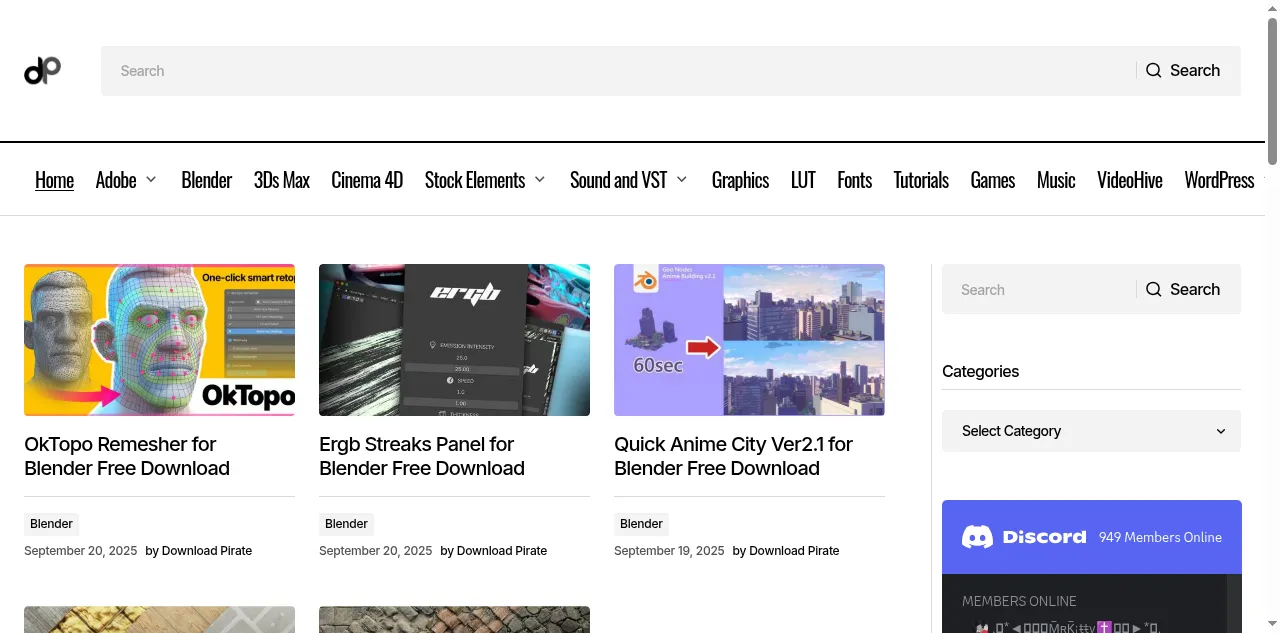Open the Select Category dropdown
1280x633 pixels.
point(1091,431)
